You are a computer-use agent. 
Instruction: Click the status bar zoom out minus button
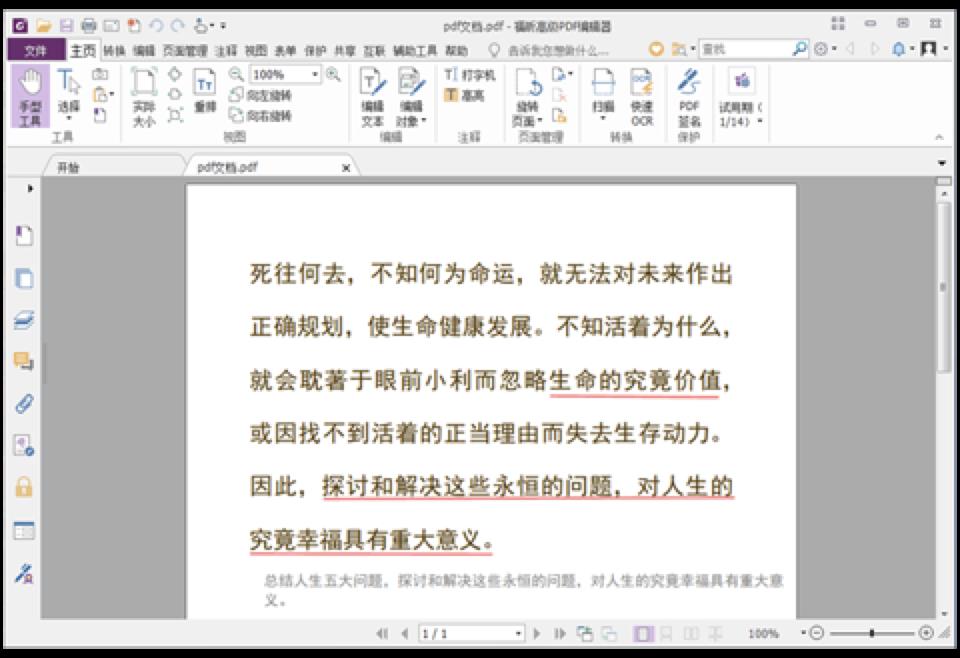(x=817, y=633)
